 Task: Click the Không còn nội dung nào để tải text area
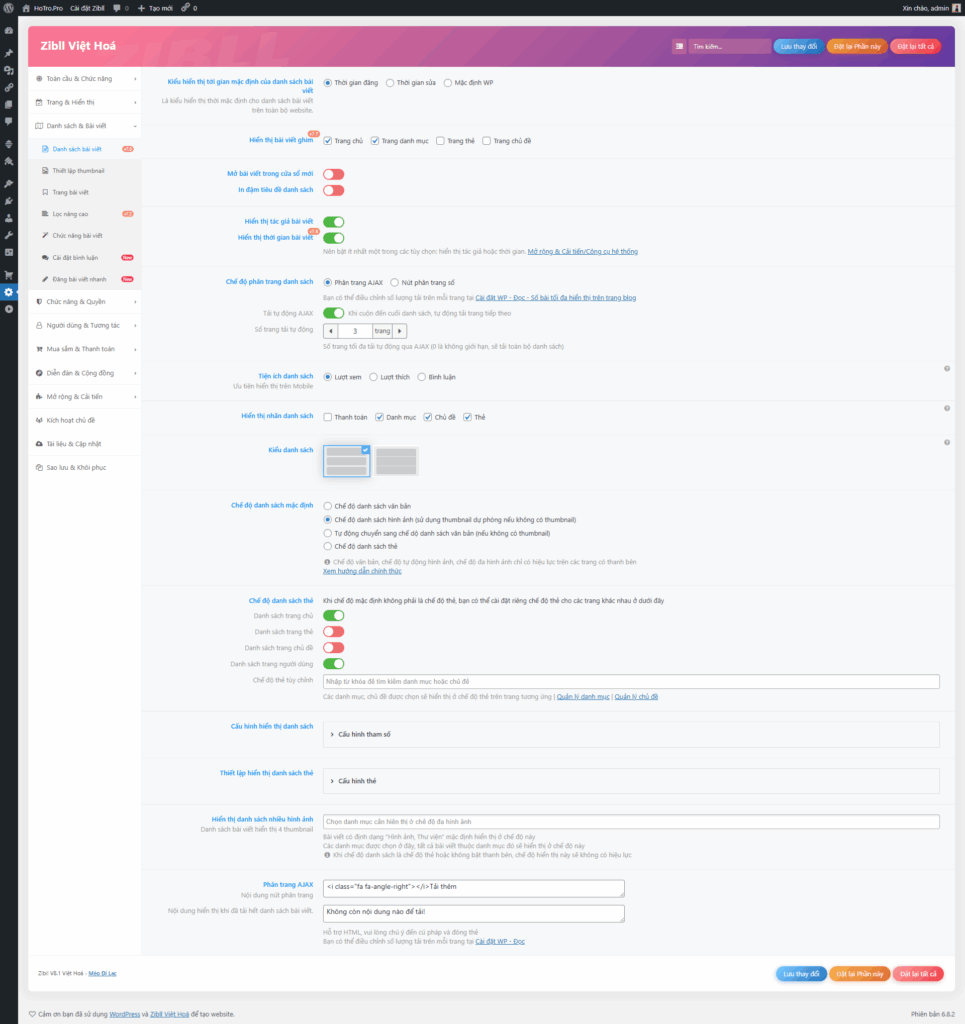[x=473, y=913]
